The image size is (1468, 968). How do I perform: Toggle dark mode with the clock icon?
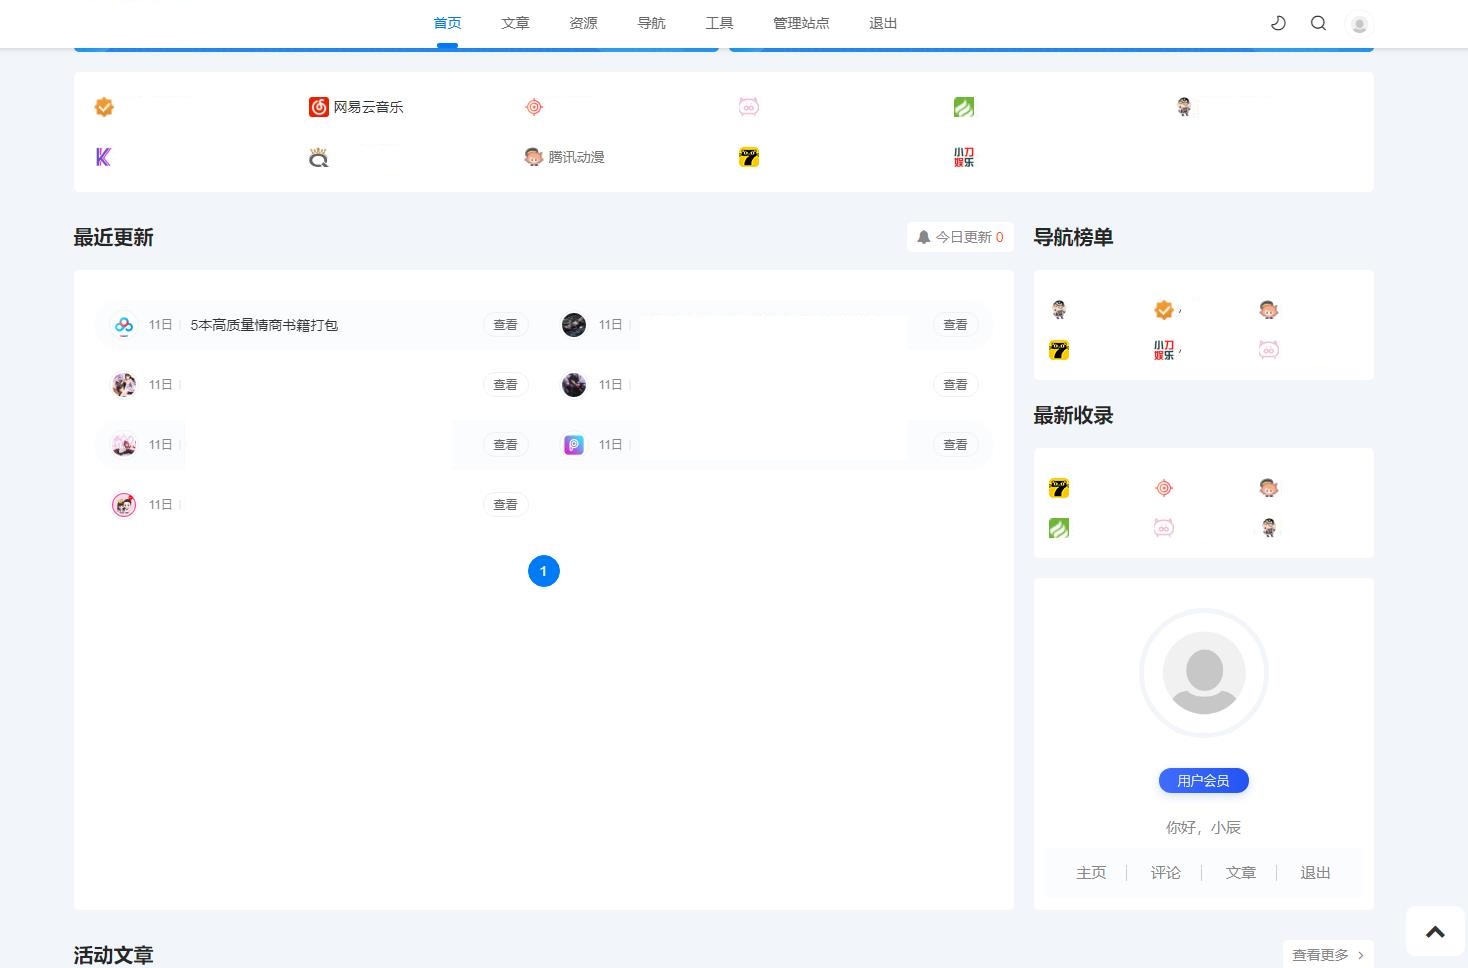click(1278, 23)
